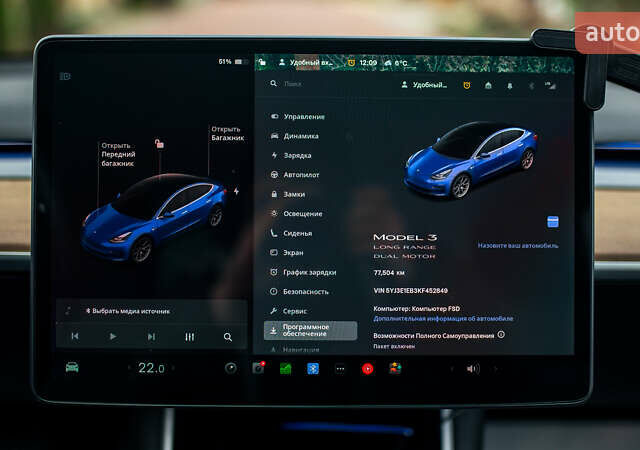Select the Зарядка menu item
Viewport: 640px width, 450px height.
tap(296, 156)
